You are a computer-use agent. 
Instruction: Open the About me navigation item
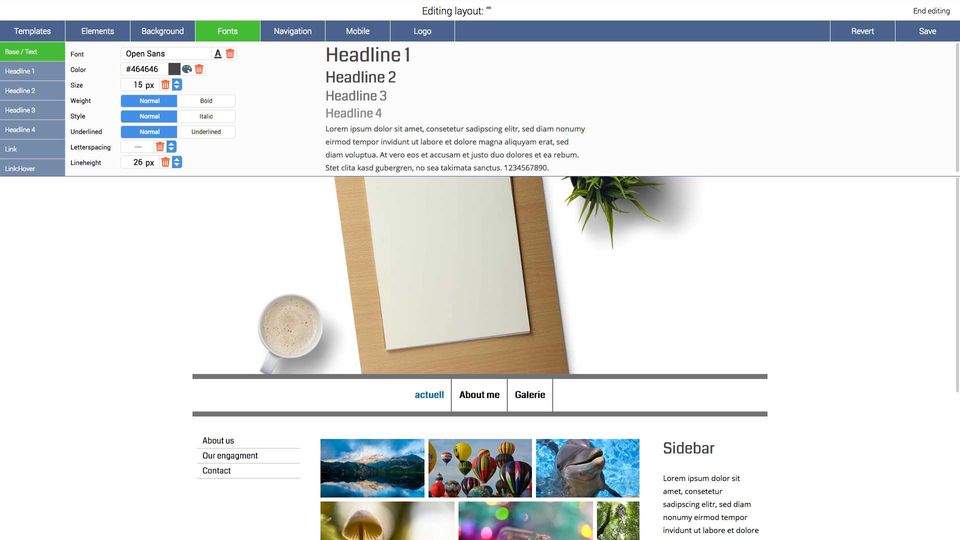pyautogui.click(x=479, y=395)
